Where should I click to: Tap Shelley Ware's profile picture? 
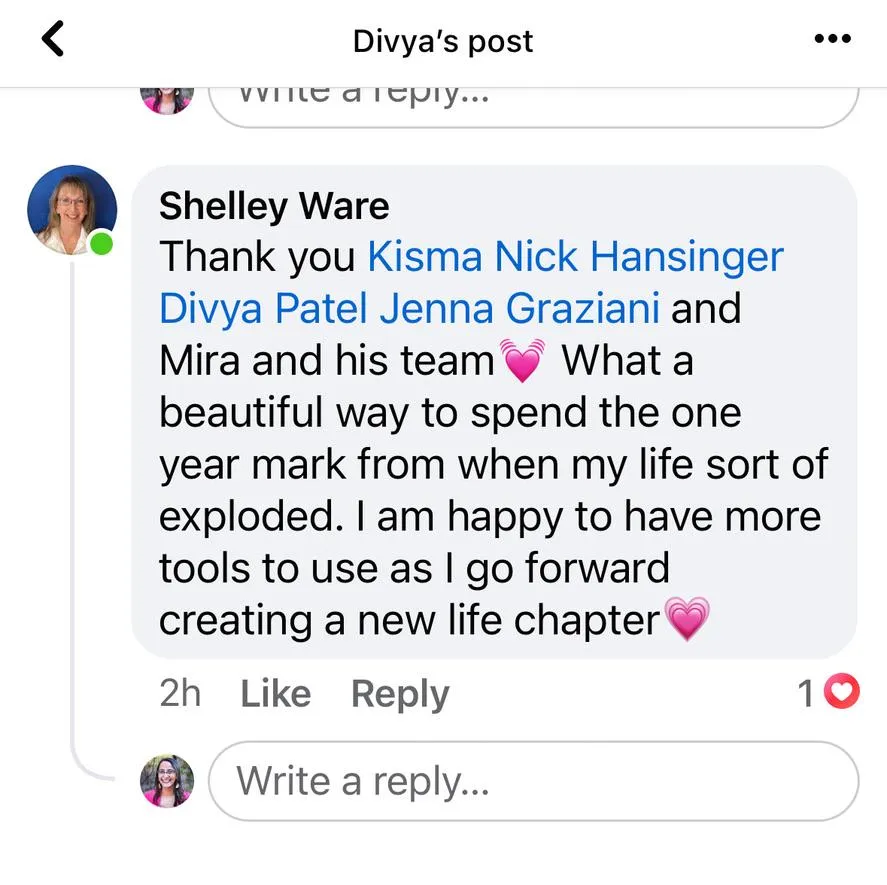point(72,210)
